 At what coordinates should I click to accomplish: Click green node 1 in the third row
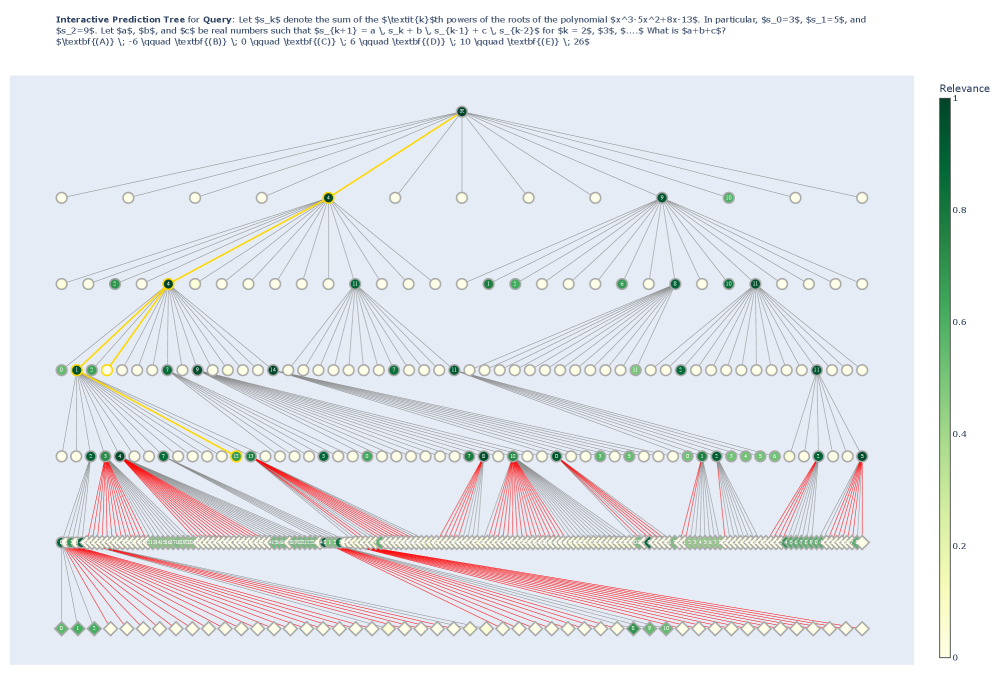point(488,284)
